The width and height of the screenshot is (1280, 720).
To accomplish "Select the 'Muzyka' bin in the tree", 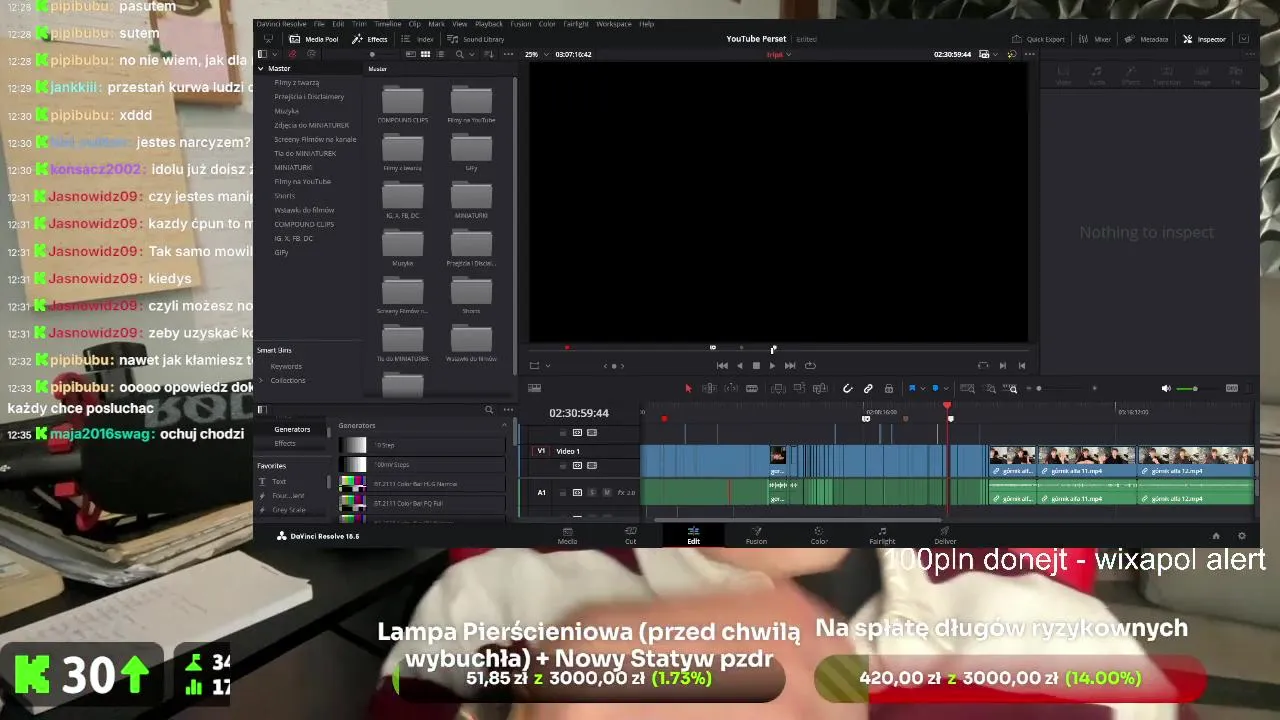I will pyautogui.click(x=287, y=111).
